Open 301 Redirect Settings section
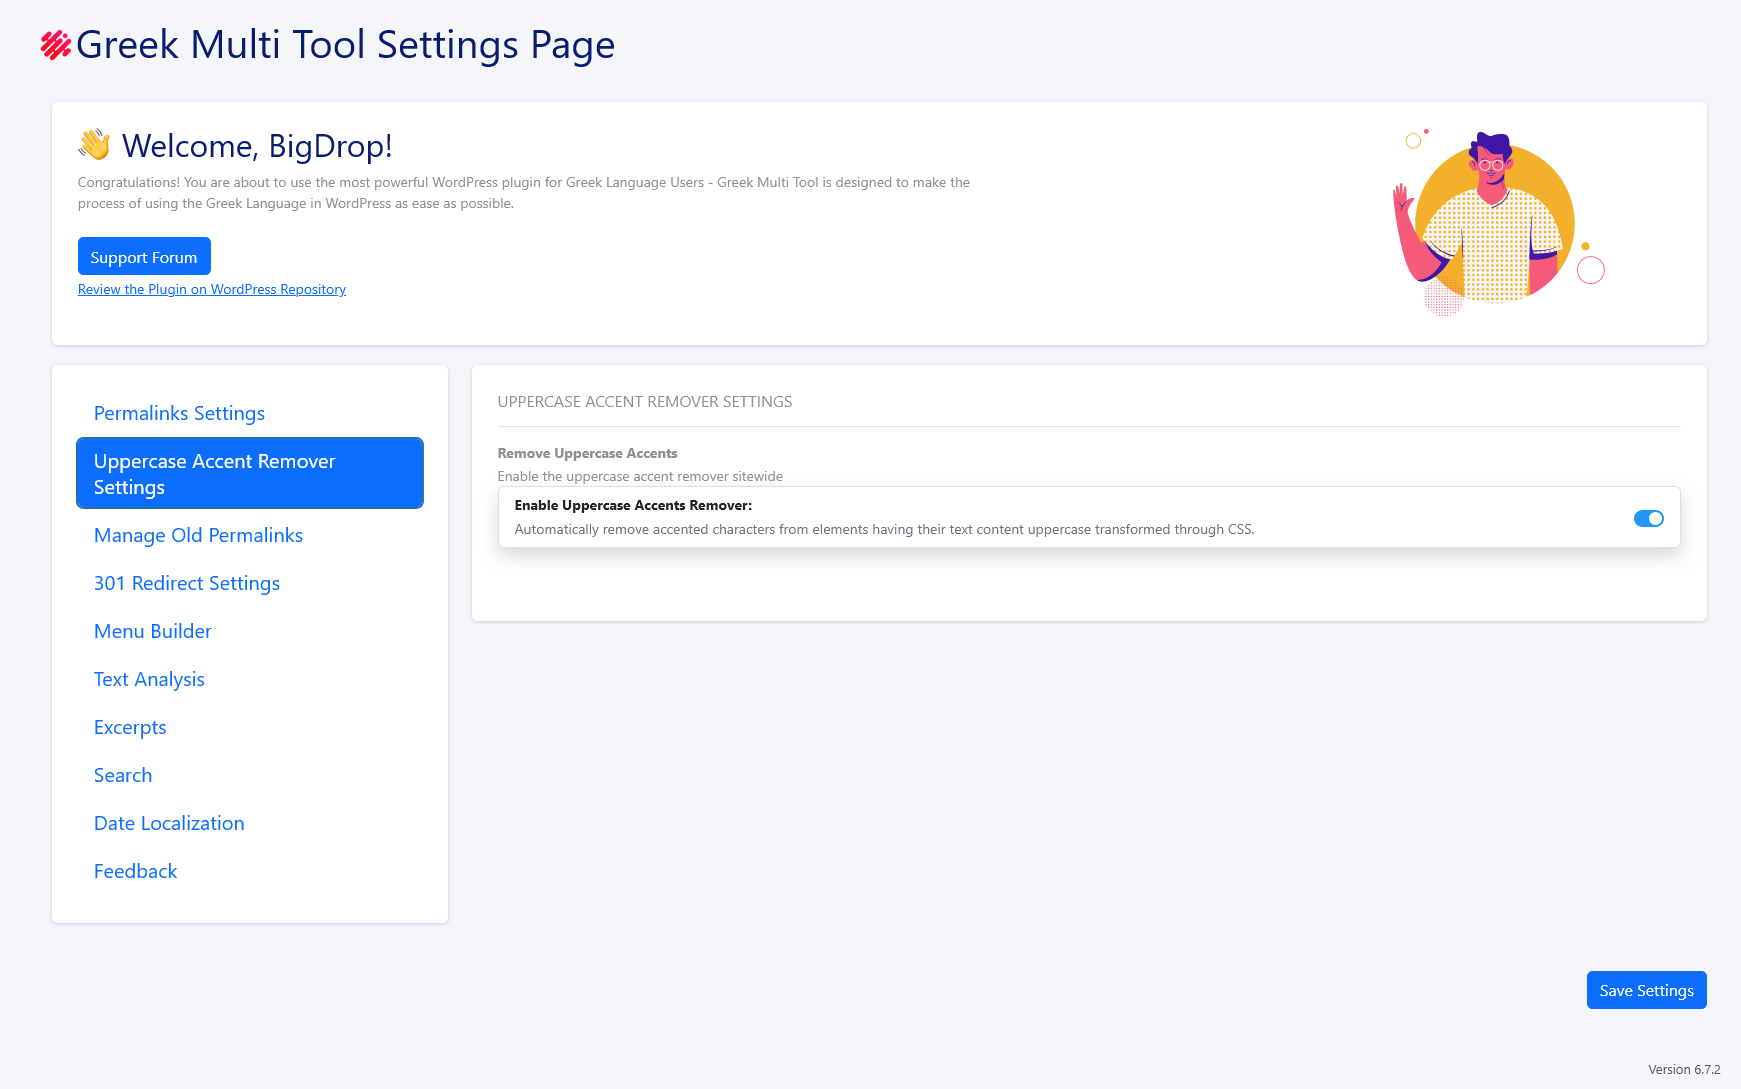This screenshot has width=1741, height=1089. 187,583
